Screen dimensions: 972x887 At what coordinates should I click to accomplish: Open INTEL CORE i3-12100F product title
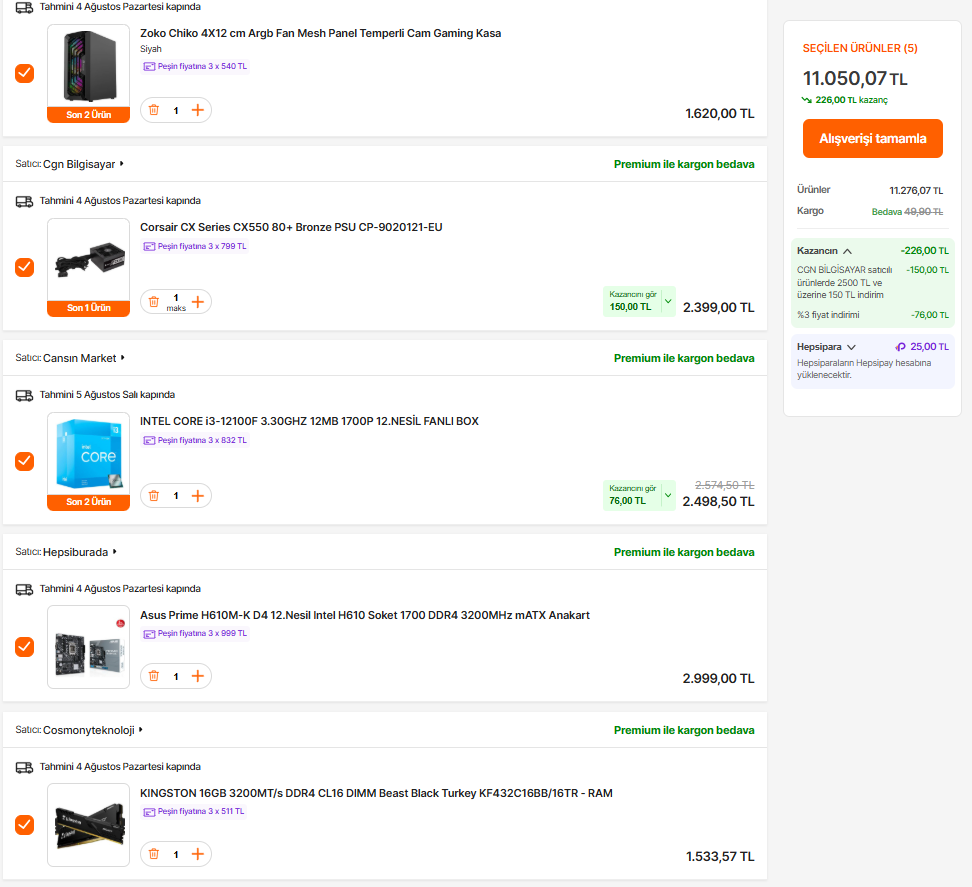coord(309,421)
